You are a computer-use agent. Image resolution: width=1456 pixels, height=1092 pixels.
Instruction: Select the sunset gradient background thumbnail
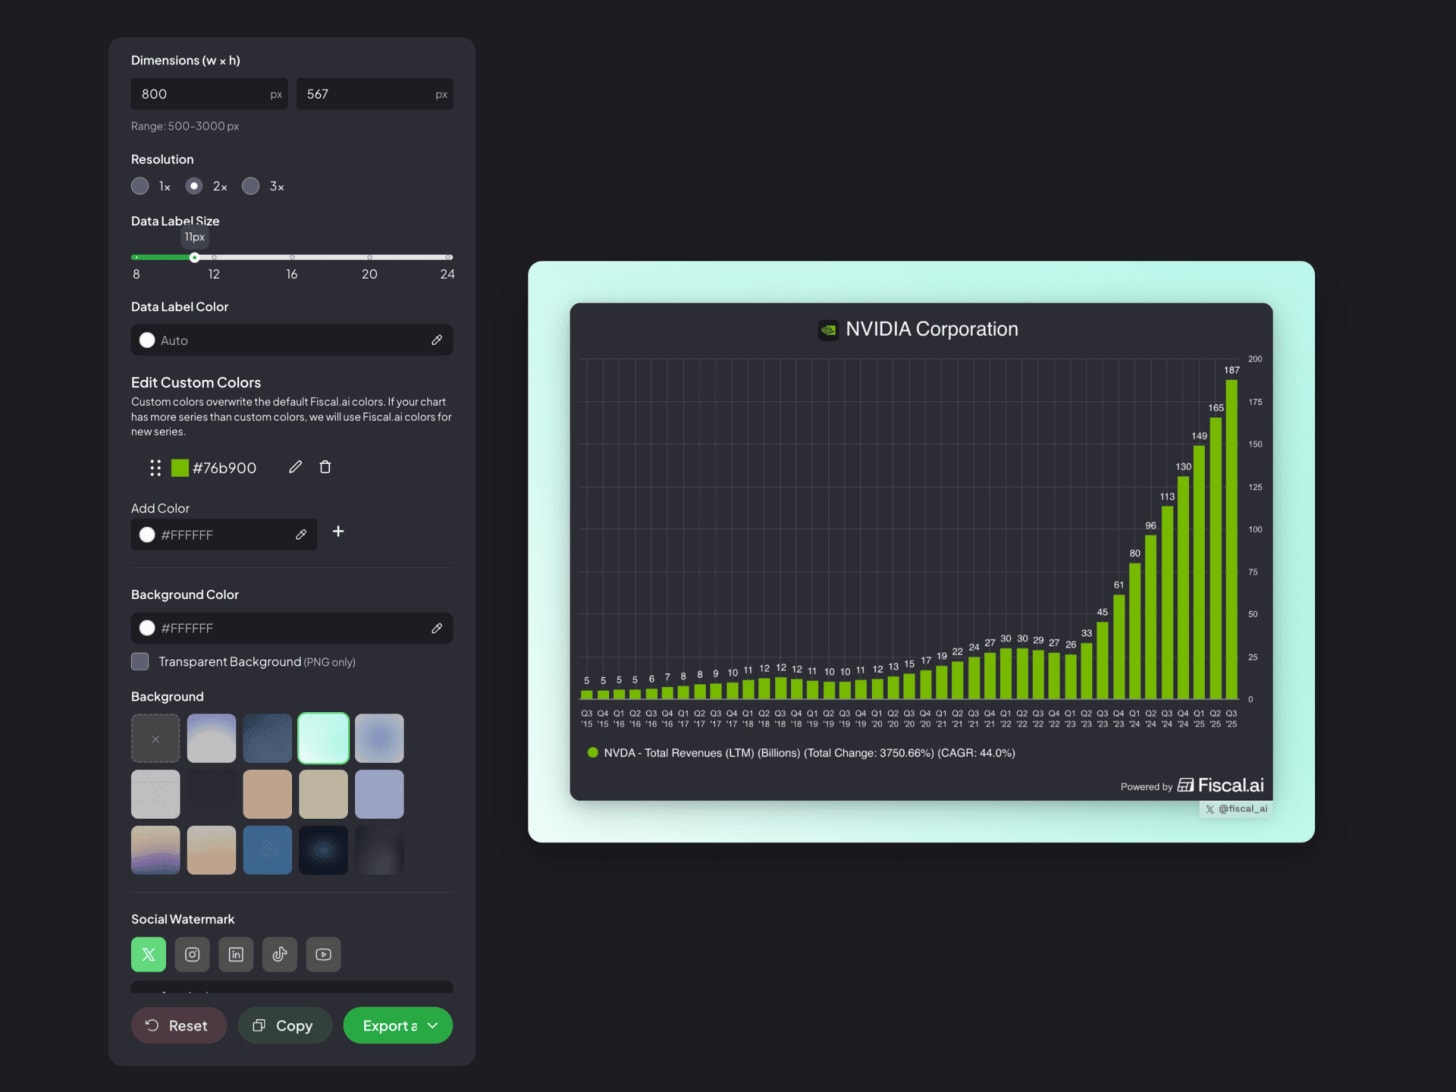click(x=155, y=850)
